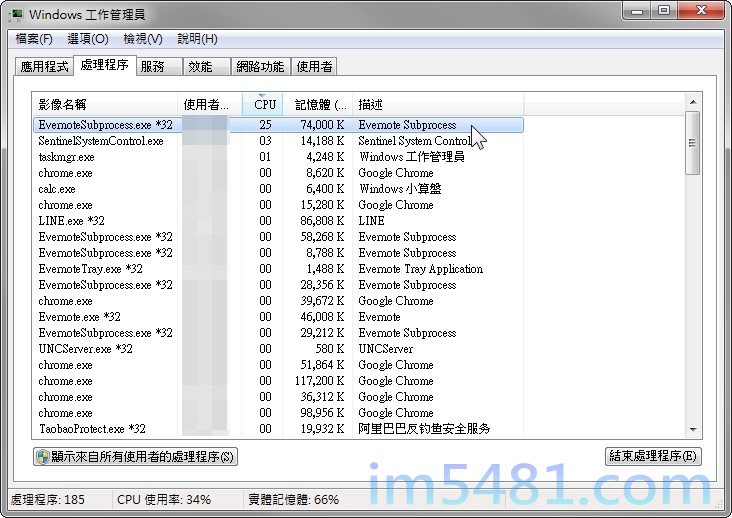Switch to the 網路功能 tab
The image size is (732, 518).
(259, 67)
